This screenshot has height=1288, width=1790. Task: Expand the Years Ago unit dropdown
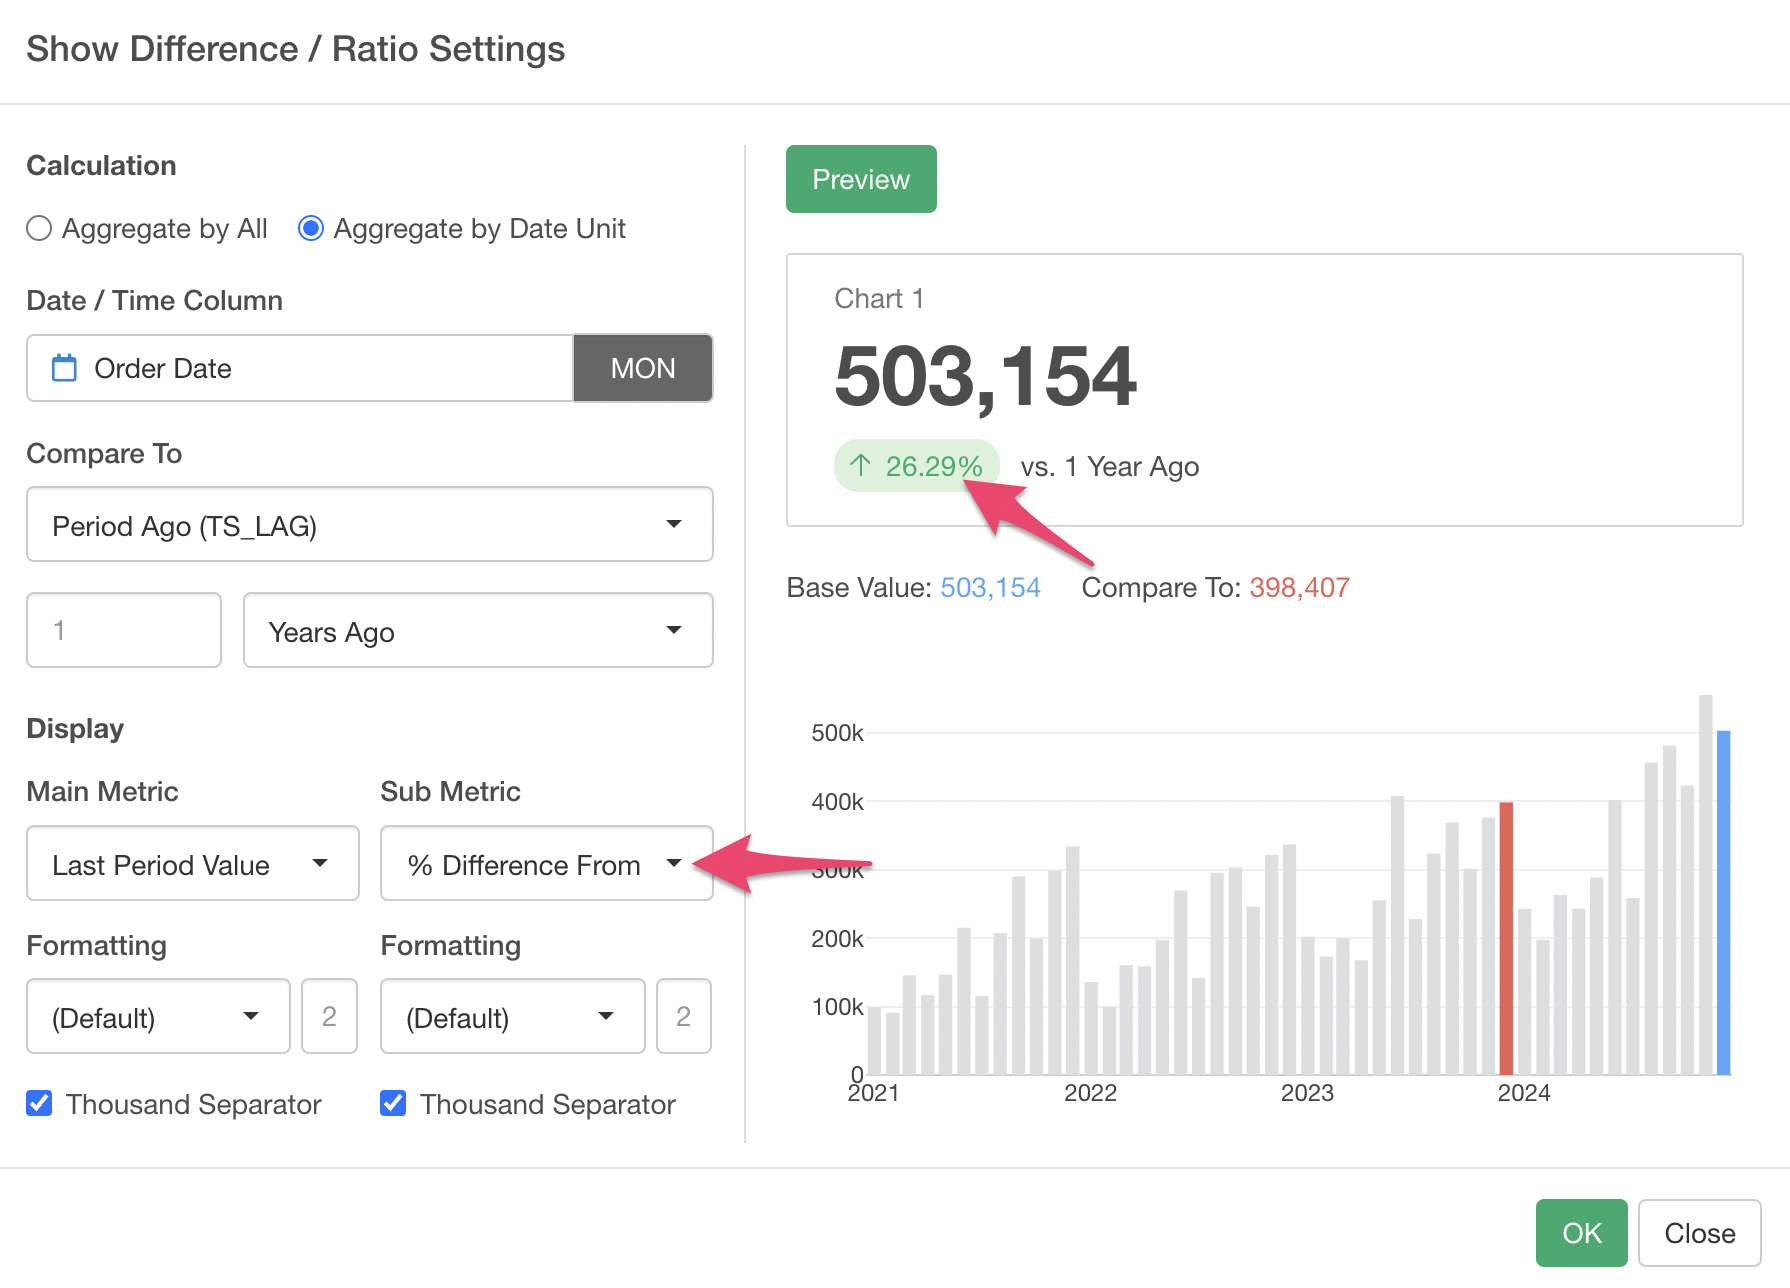(477, 631)
